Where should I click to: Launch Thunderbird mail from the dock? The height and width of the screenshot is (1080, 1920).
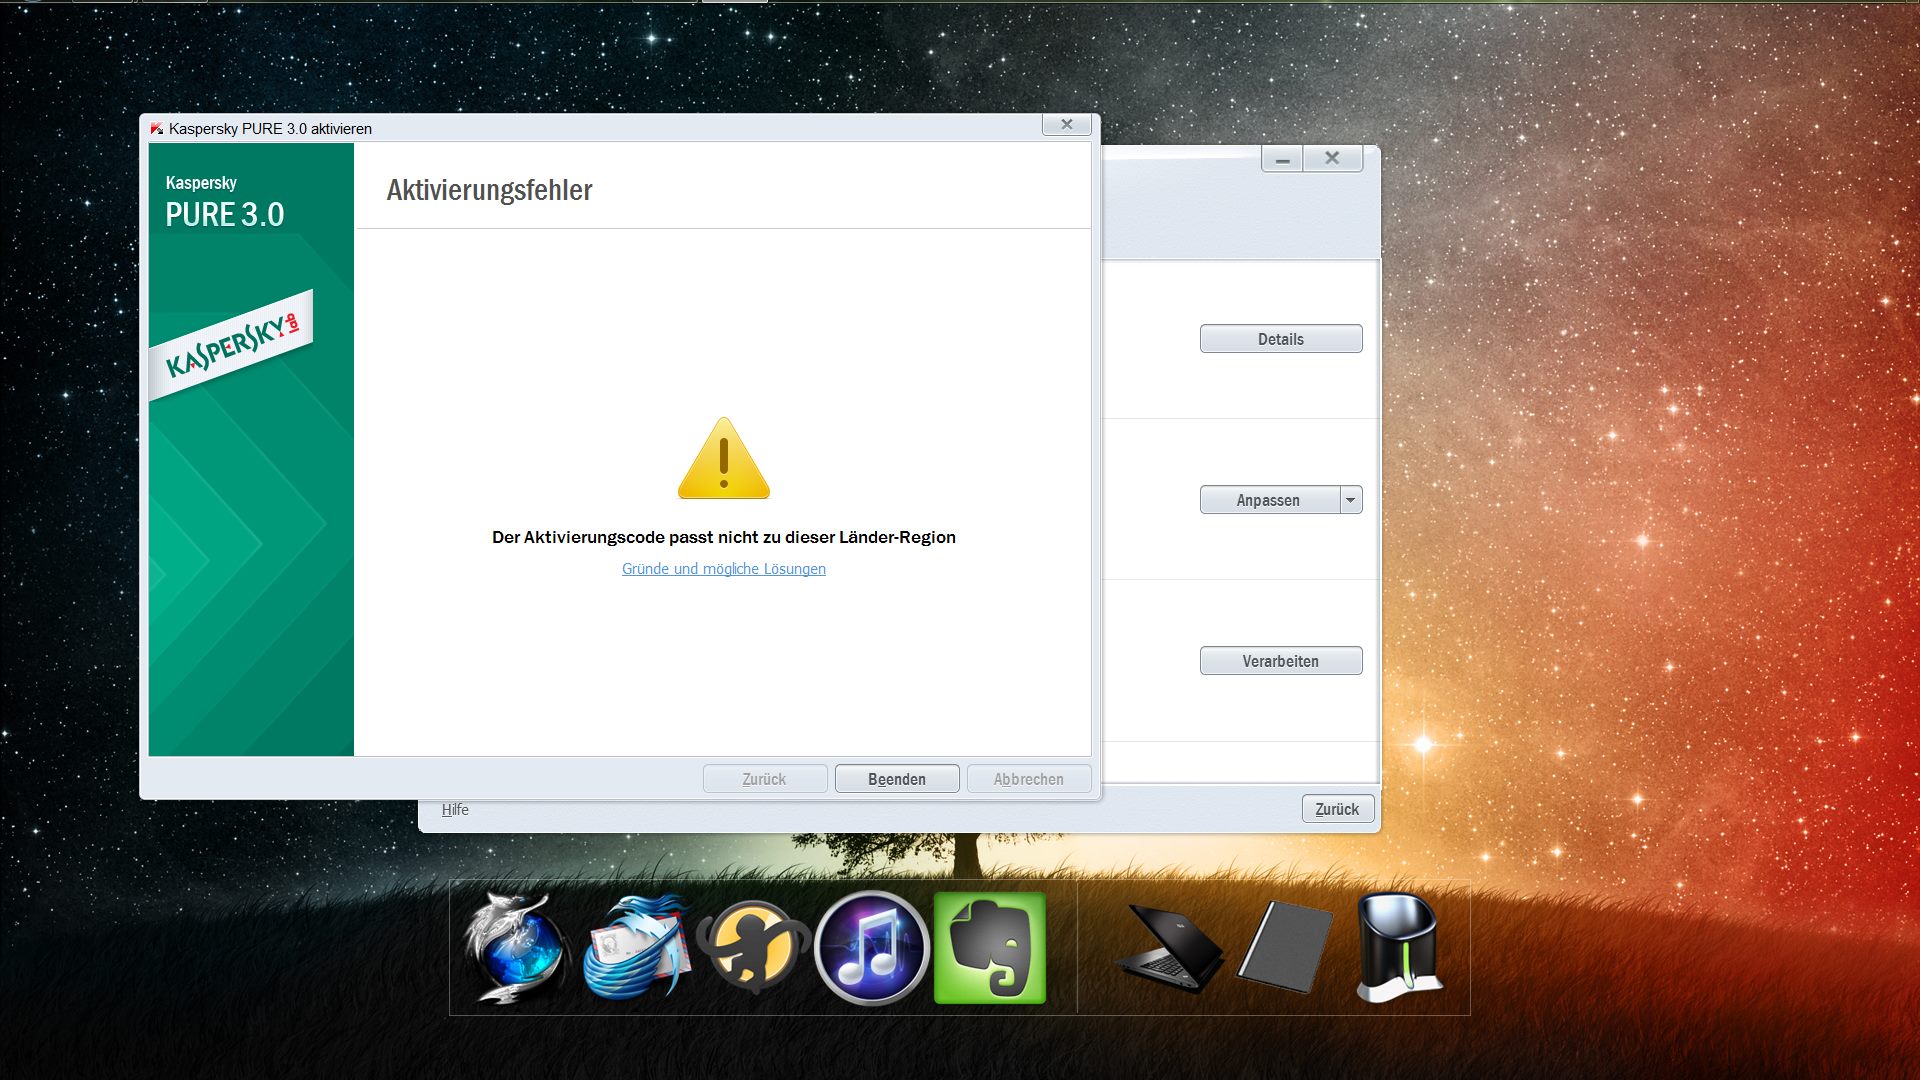[636, 948]
